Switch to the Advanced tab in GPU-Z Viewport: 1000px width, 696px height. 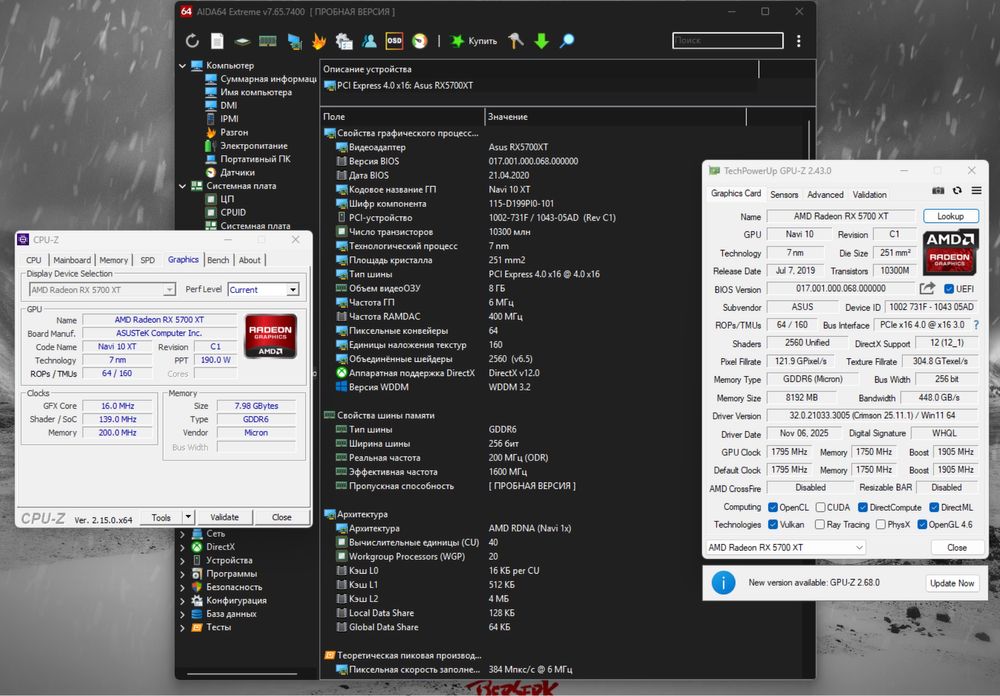click(825, 195)
